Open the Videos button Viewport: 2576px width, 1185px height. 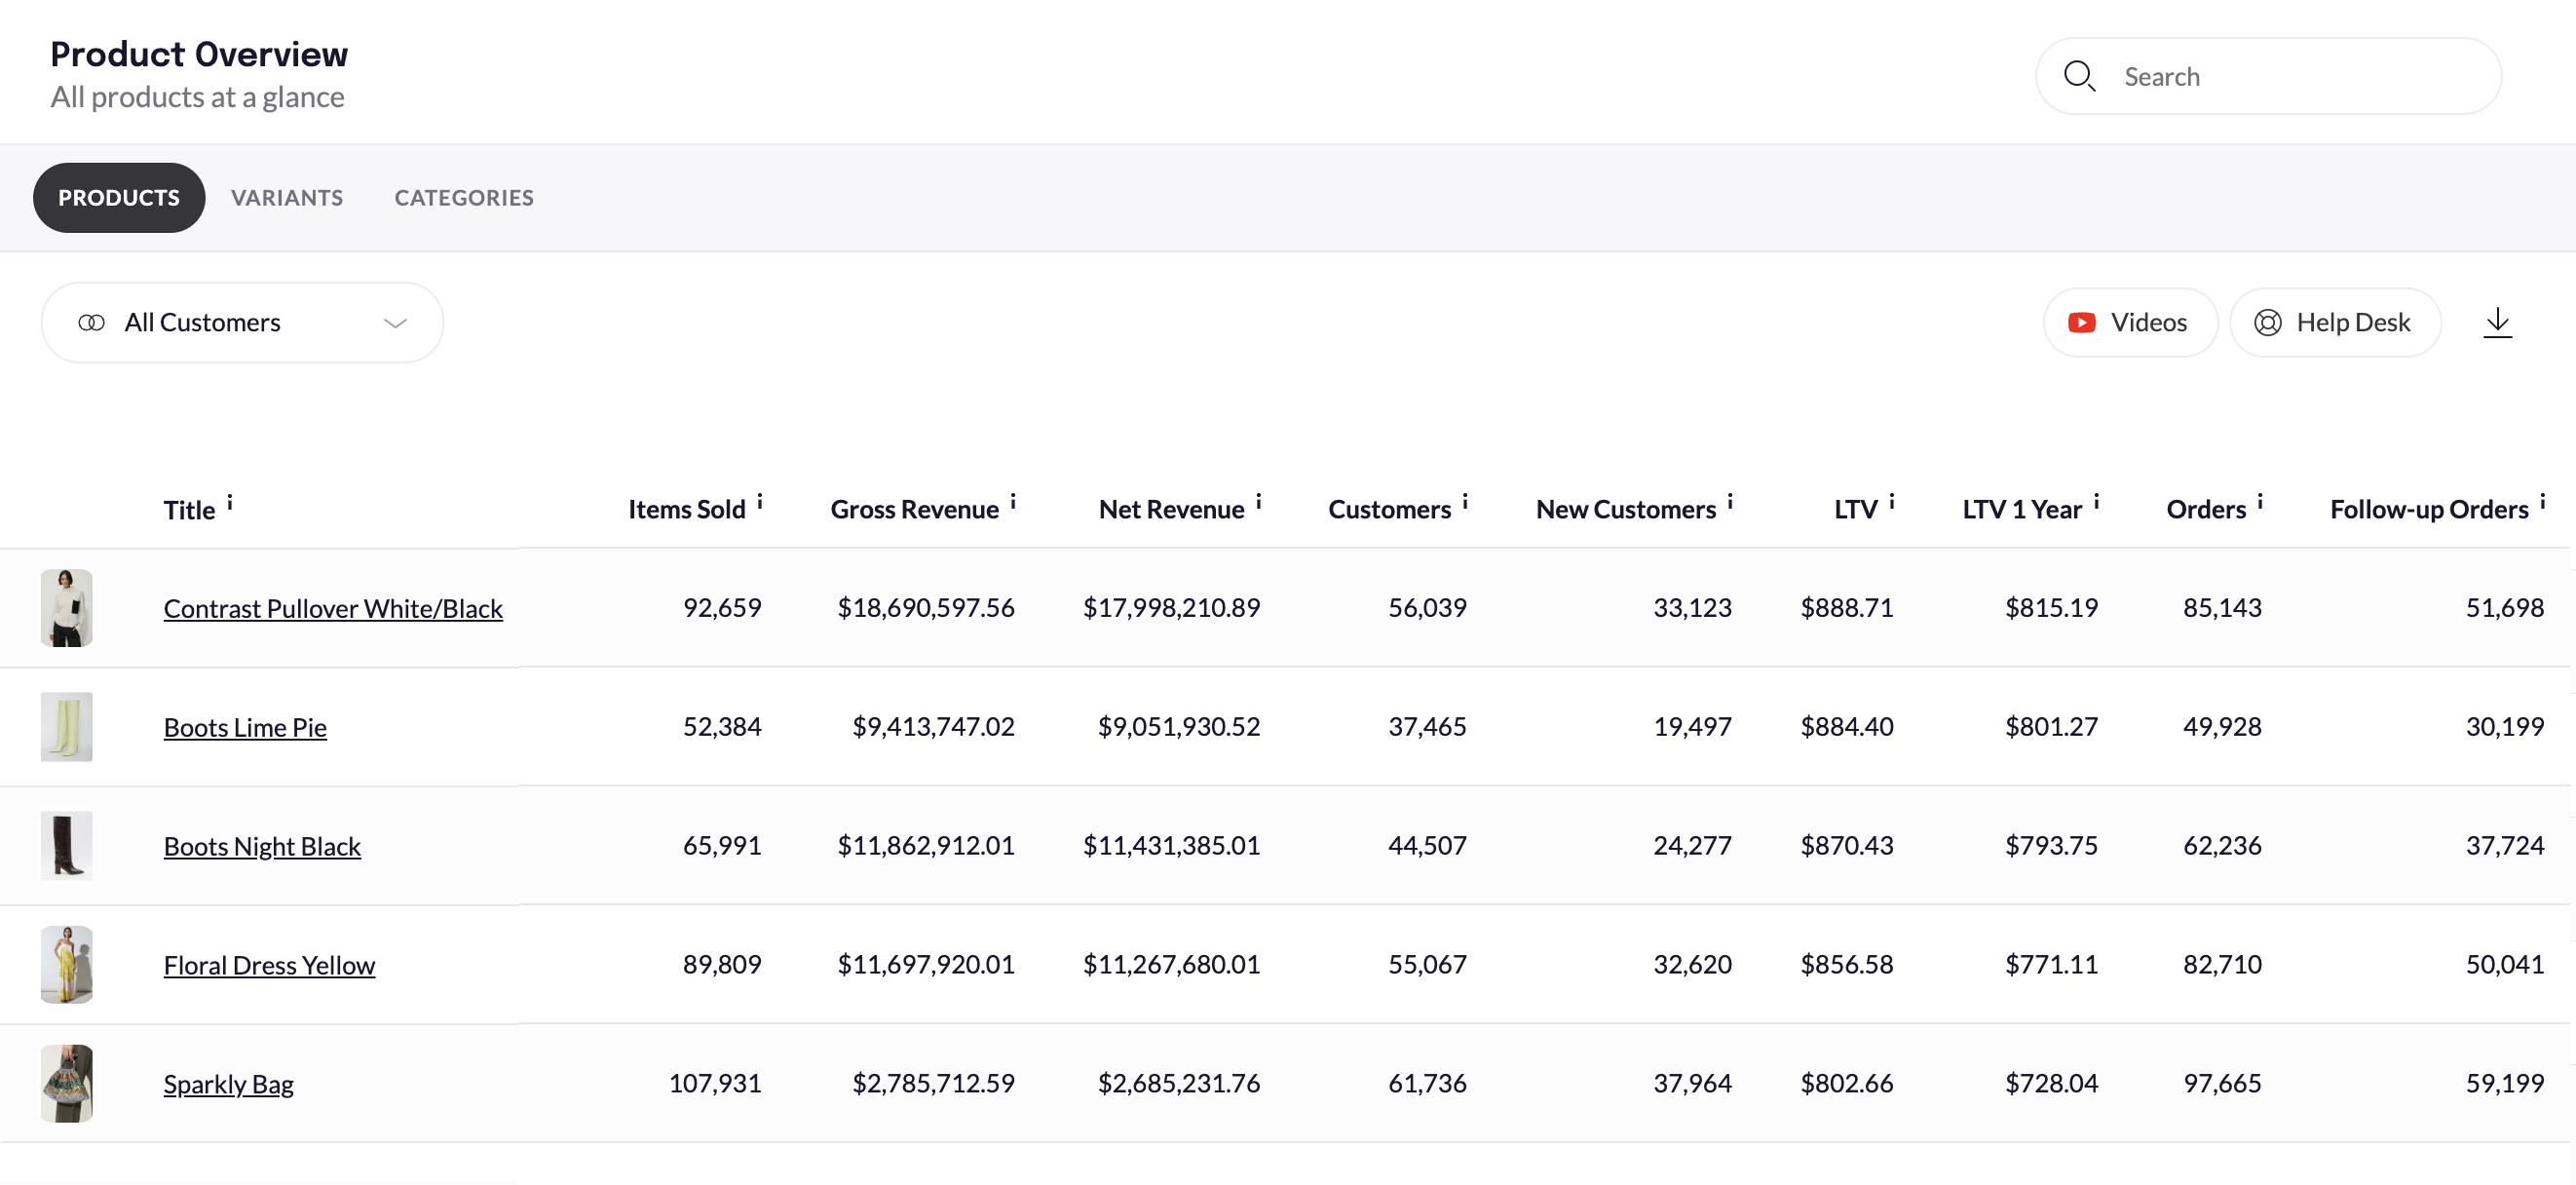[x=2130, y=322]
